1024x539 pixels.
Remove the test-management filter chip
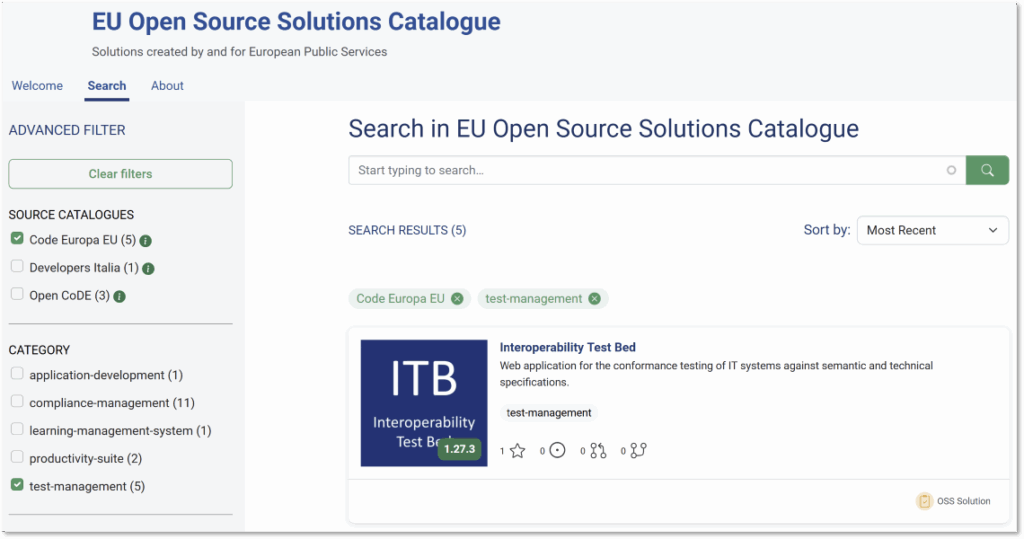pyautogui.click(x=594, y=299)
